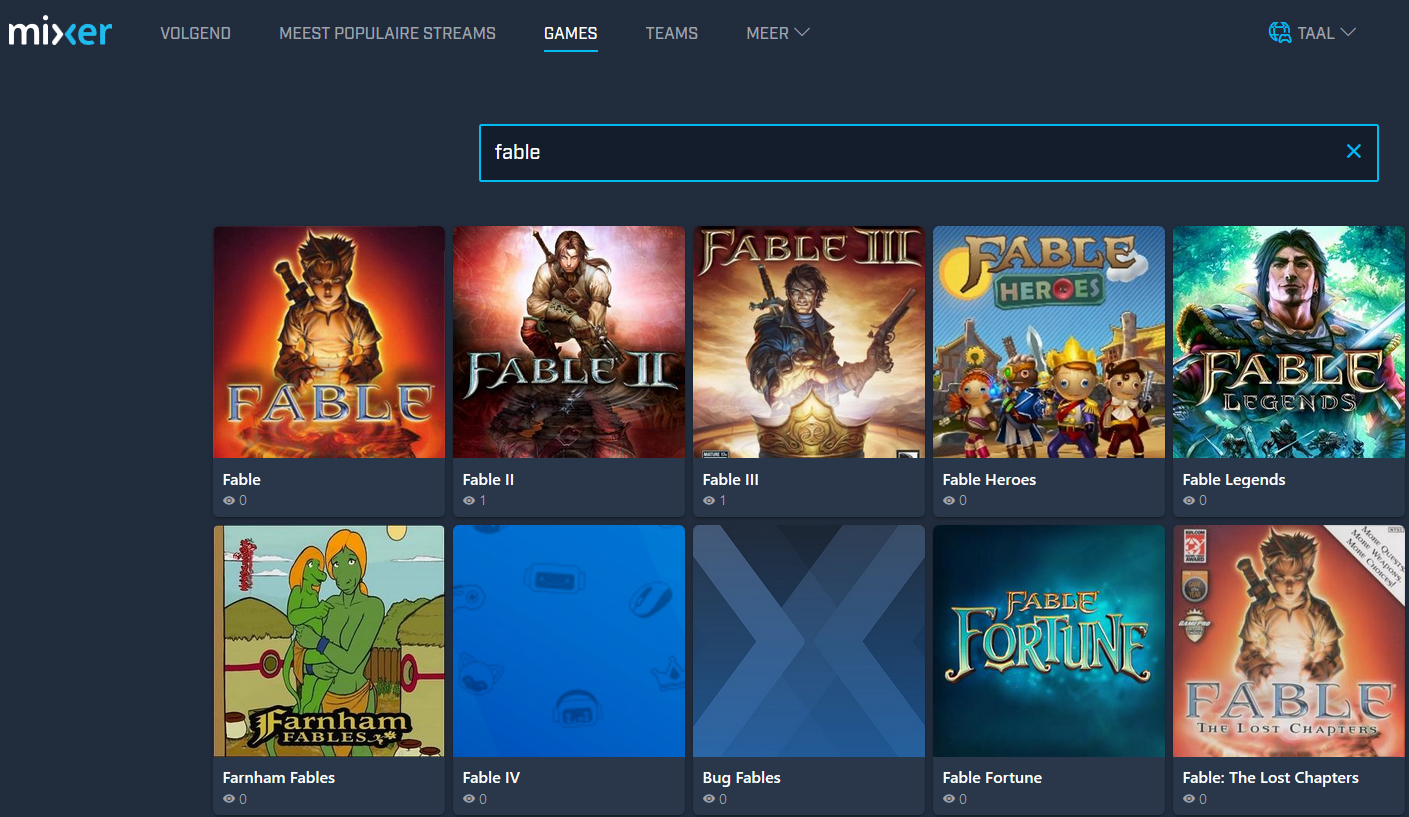Click the Fable III title link
1409x817 pixels.
pyautogui.click(x=731, y=479)
